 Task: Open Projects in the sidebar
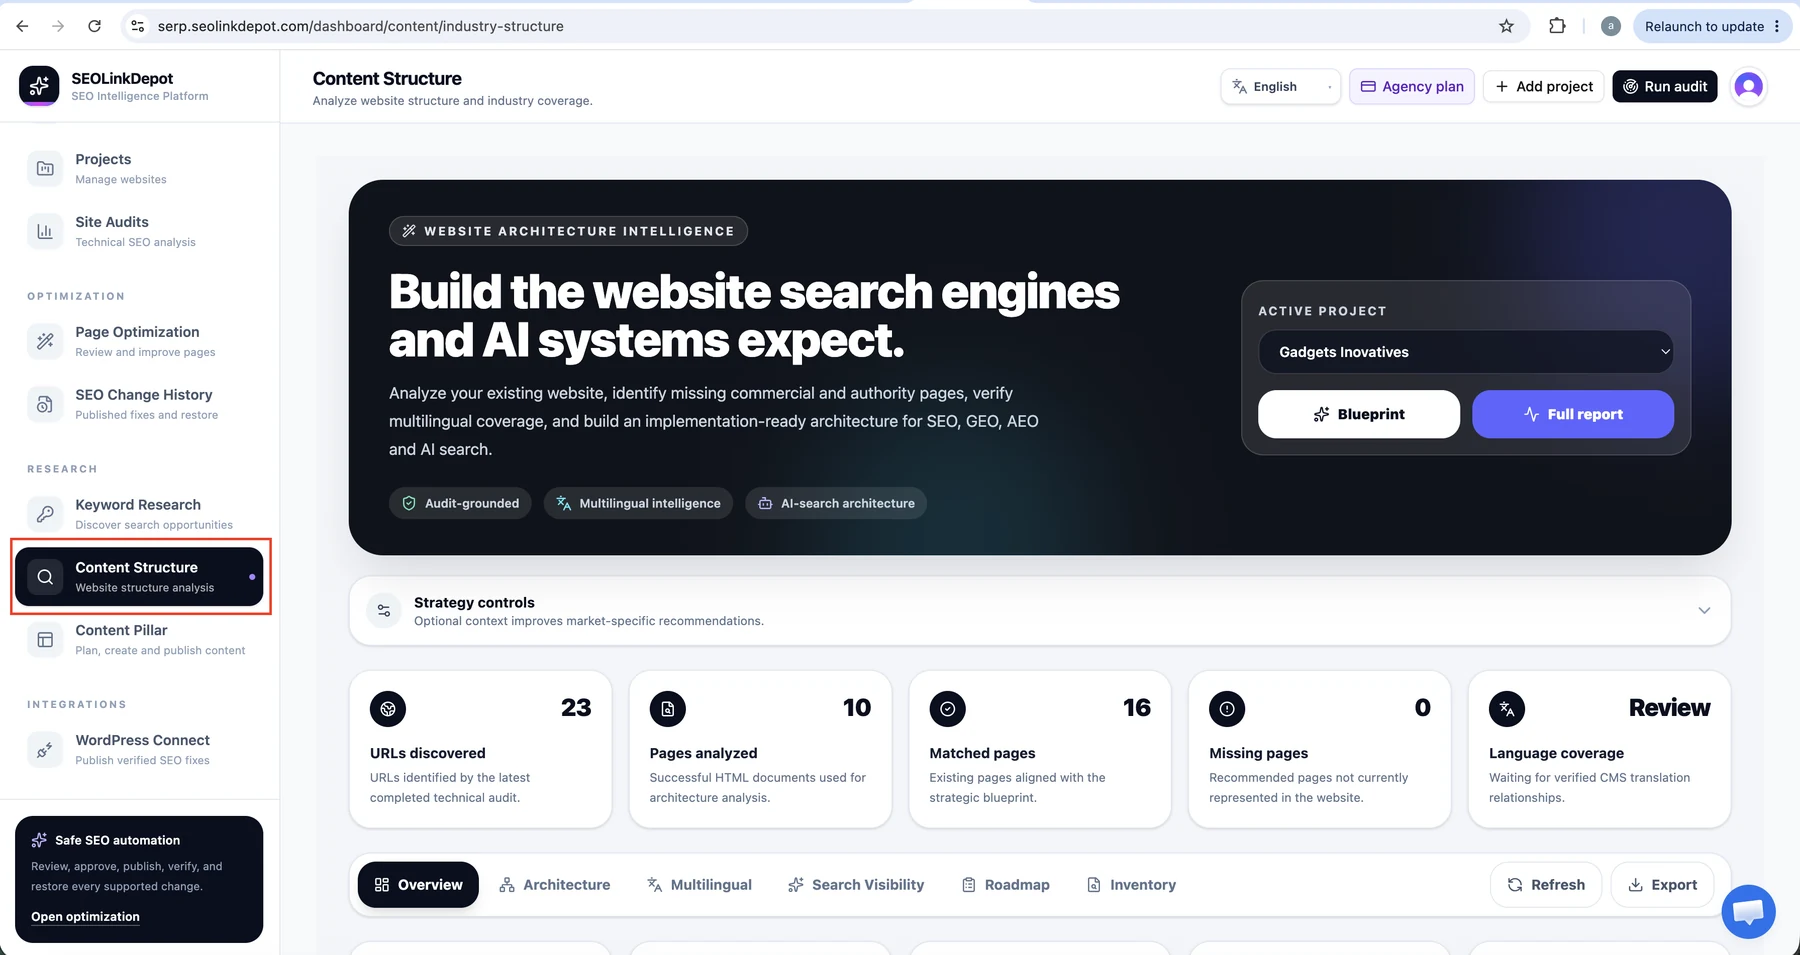point(140,168)
